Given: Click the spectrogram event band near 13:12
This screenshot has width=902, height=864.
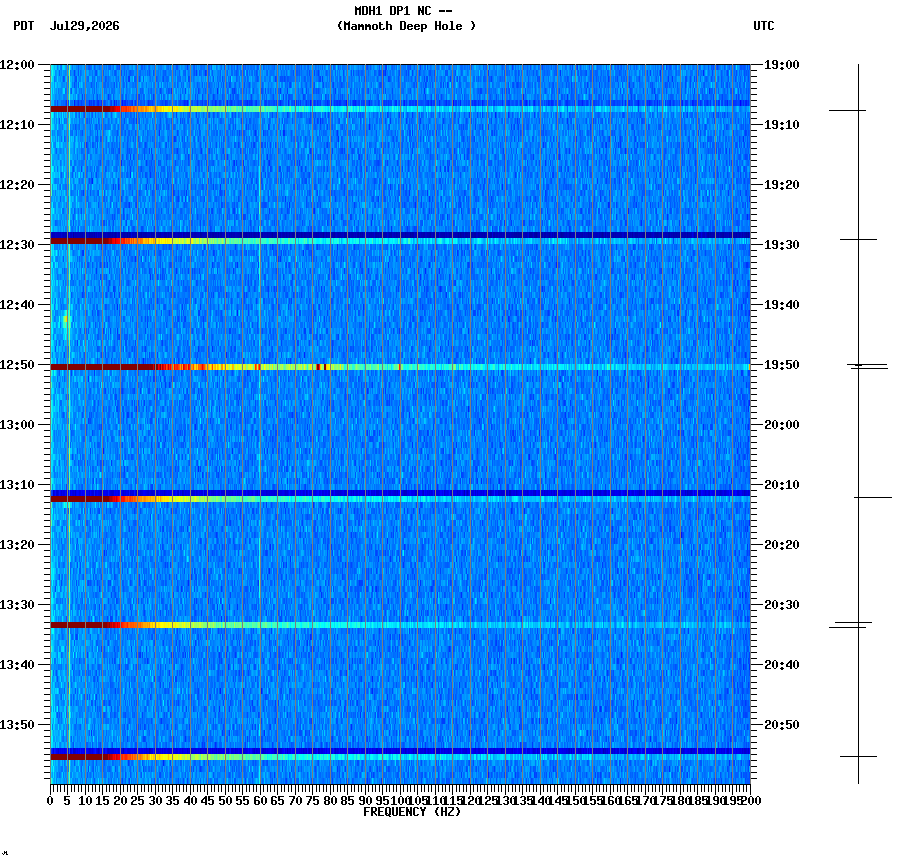Looking at the screenshot, I should point(400,499).
